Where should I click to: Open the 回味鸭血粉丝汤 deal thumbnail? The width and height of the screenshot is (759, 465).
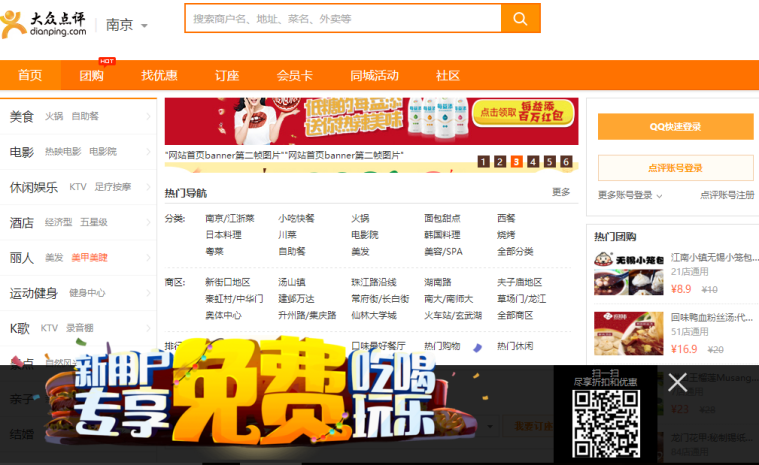coord(628,333)
